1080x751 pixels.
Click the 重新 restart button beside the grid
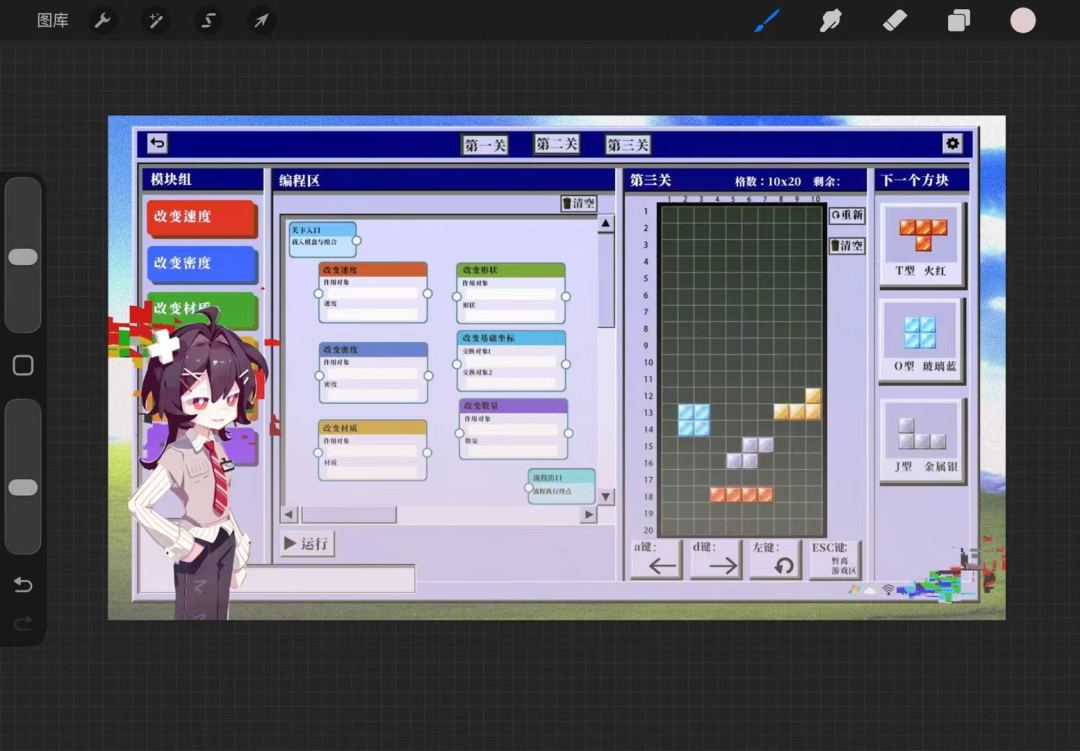click(x=847, y=215)
